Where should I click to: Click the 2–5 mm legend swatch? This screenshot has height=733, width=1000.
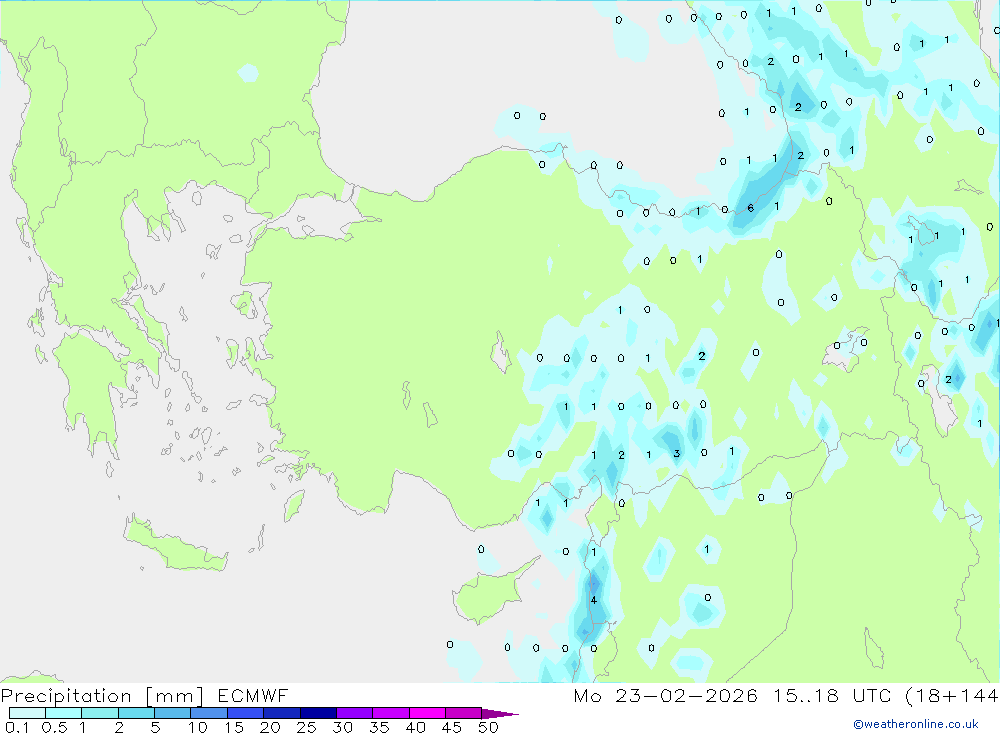(136, 713)
